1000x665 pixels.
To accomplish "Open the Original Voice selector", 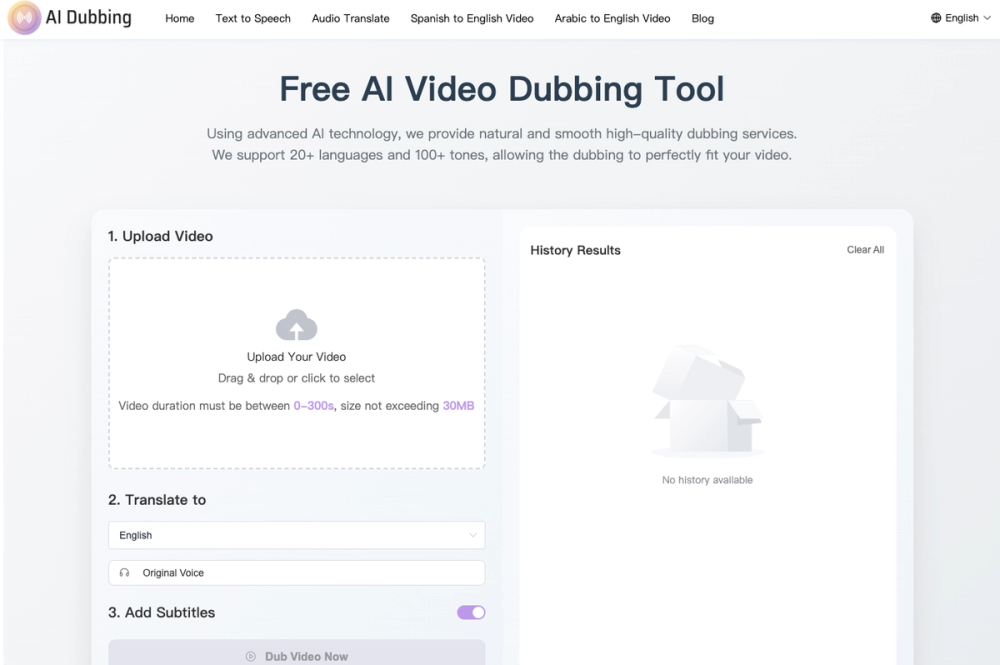I will [x=296, y=571].
